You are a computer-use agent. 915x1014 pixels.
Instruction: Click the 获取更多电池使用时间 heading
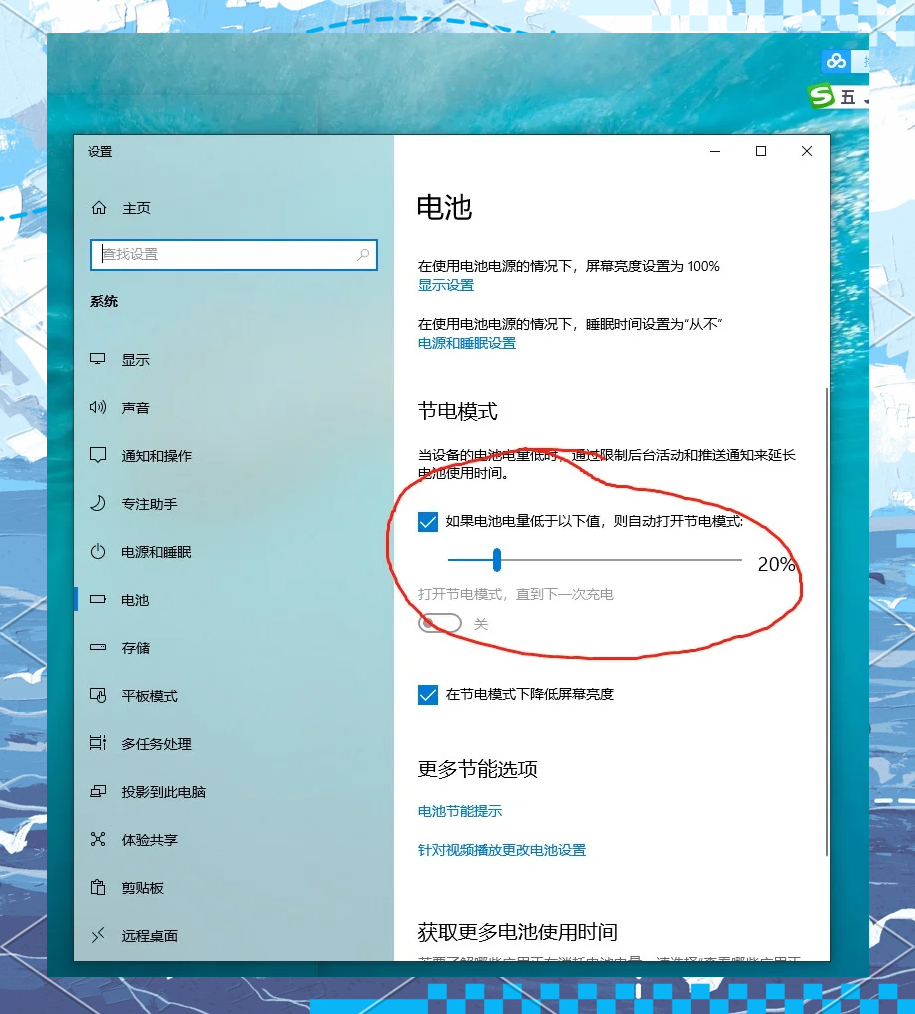[517, 932]
